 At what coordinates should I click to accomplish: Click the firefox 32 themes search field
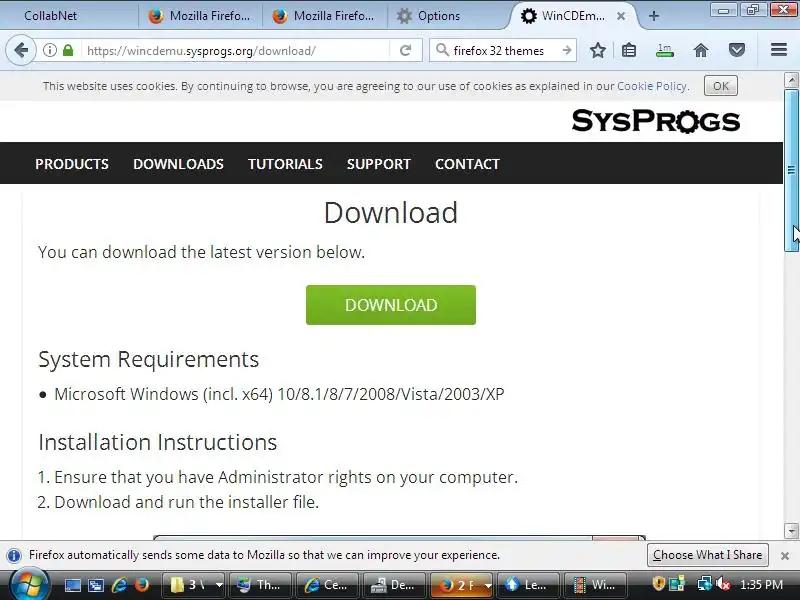click(x=503, y=51)
